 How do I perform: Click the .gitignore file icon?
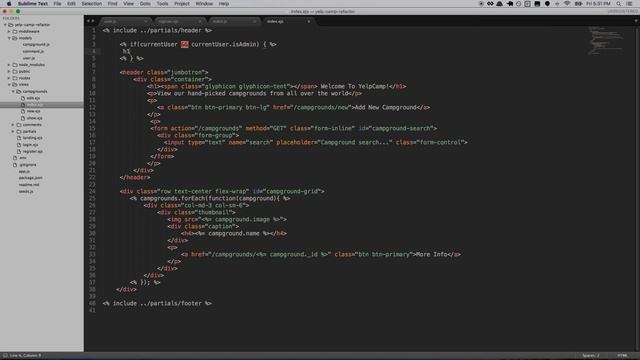pyautogui.click(x=15, y=165)
